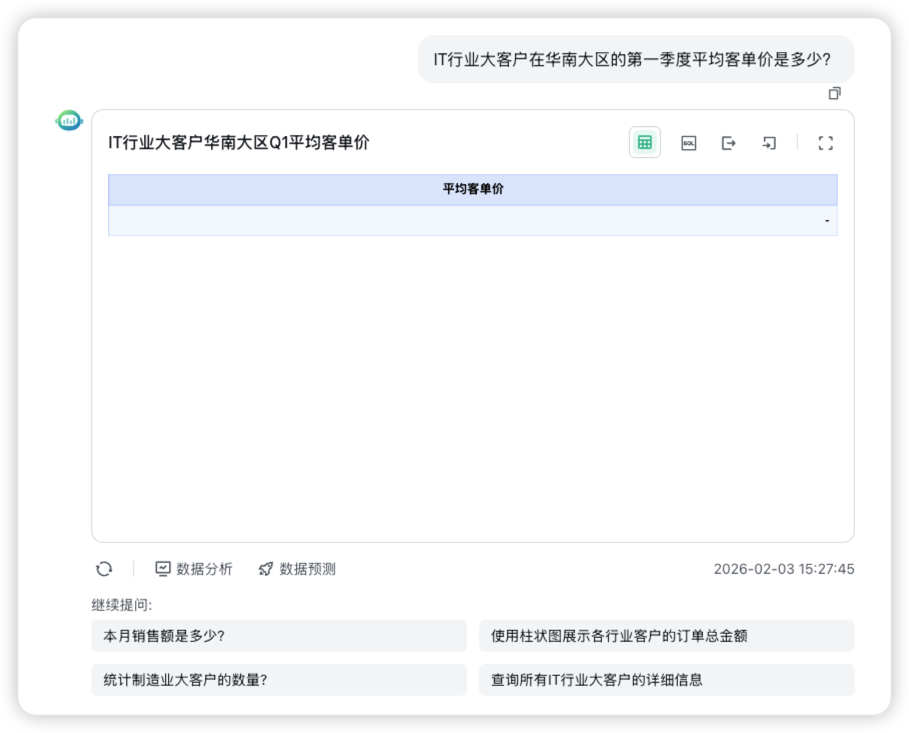Click the assistant avatar icon
The width and height of the screenshot is (909, 733).
click(69, 119)
